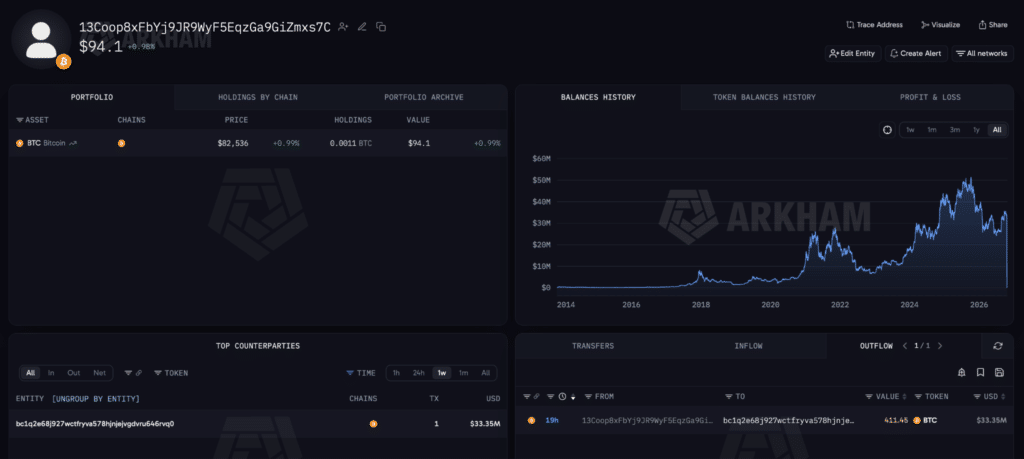1024x459 pixels.
Task: Click the Bitcoin badge on the avatar
Action: tap(63, 61)
